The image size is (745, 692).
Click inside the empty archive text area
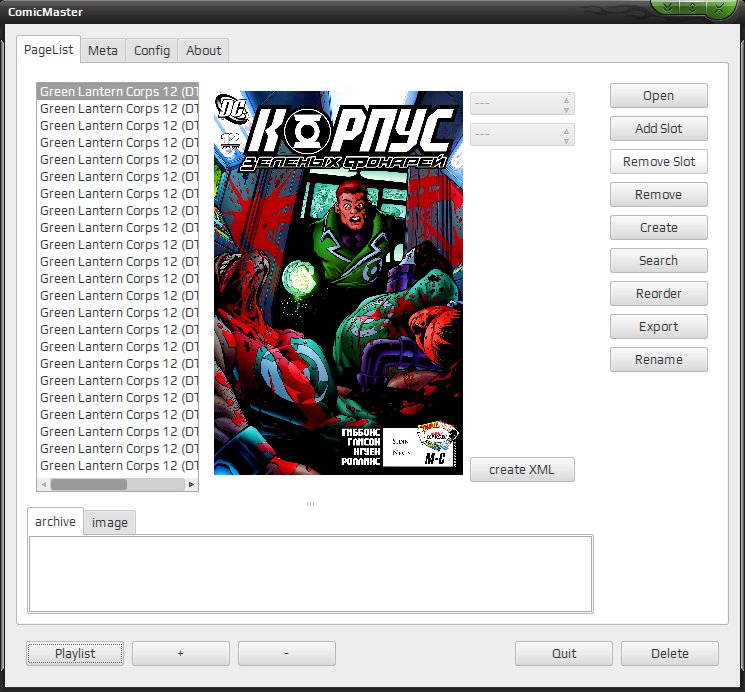(310, 574)
